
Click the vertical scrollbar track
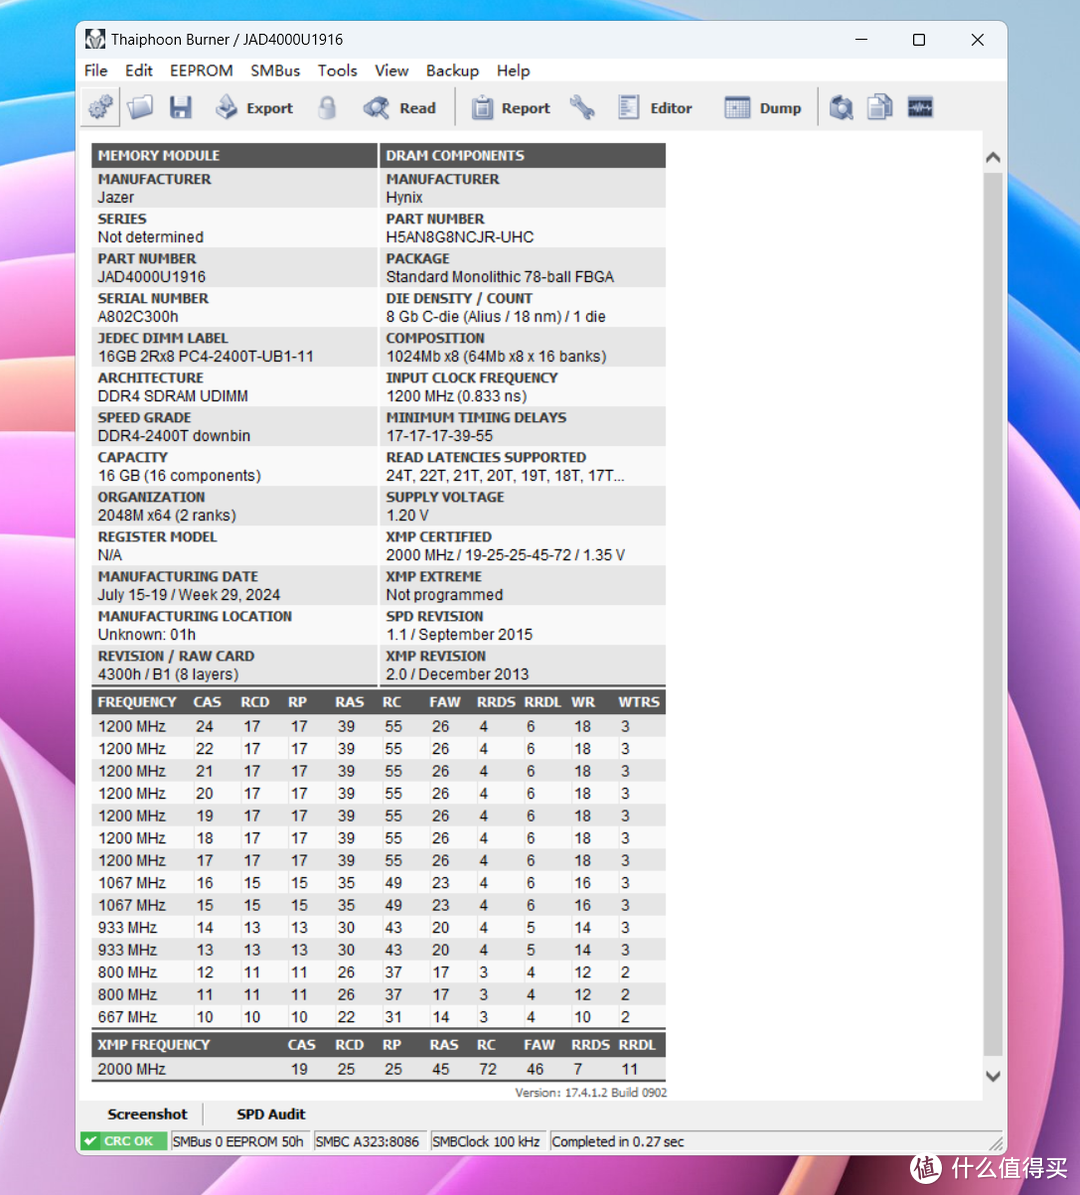click(x=992, y=616)
